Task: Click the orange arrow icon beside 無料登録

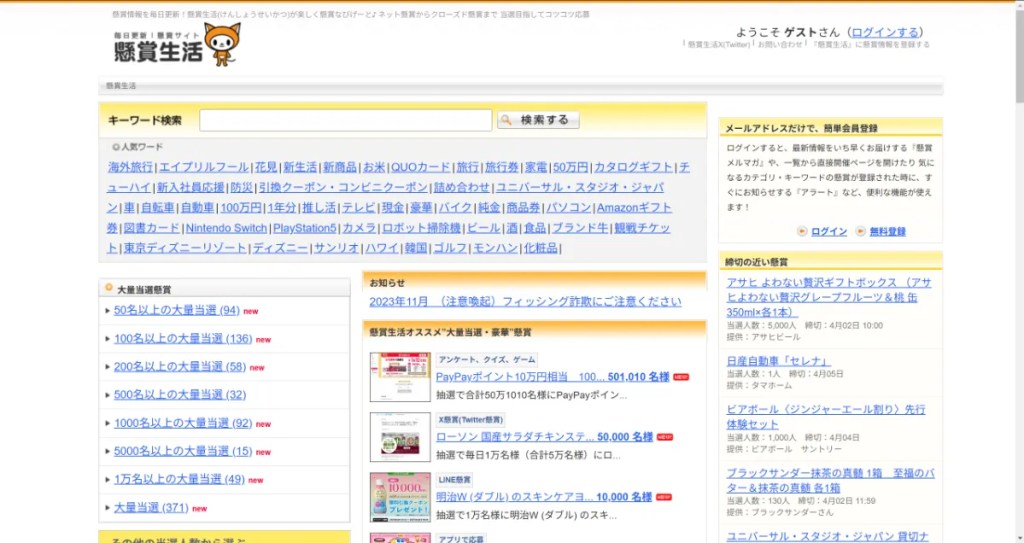Action: tap(861, 231)
